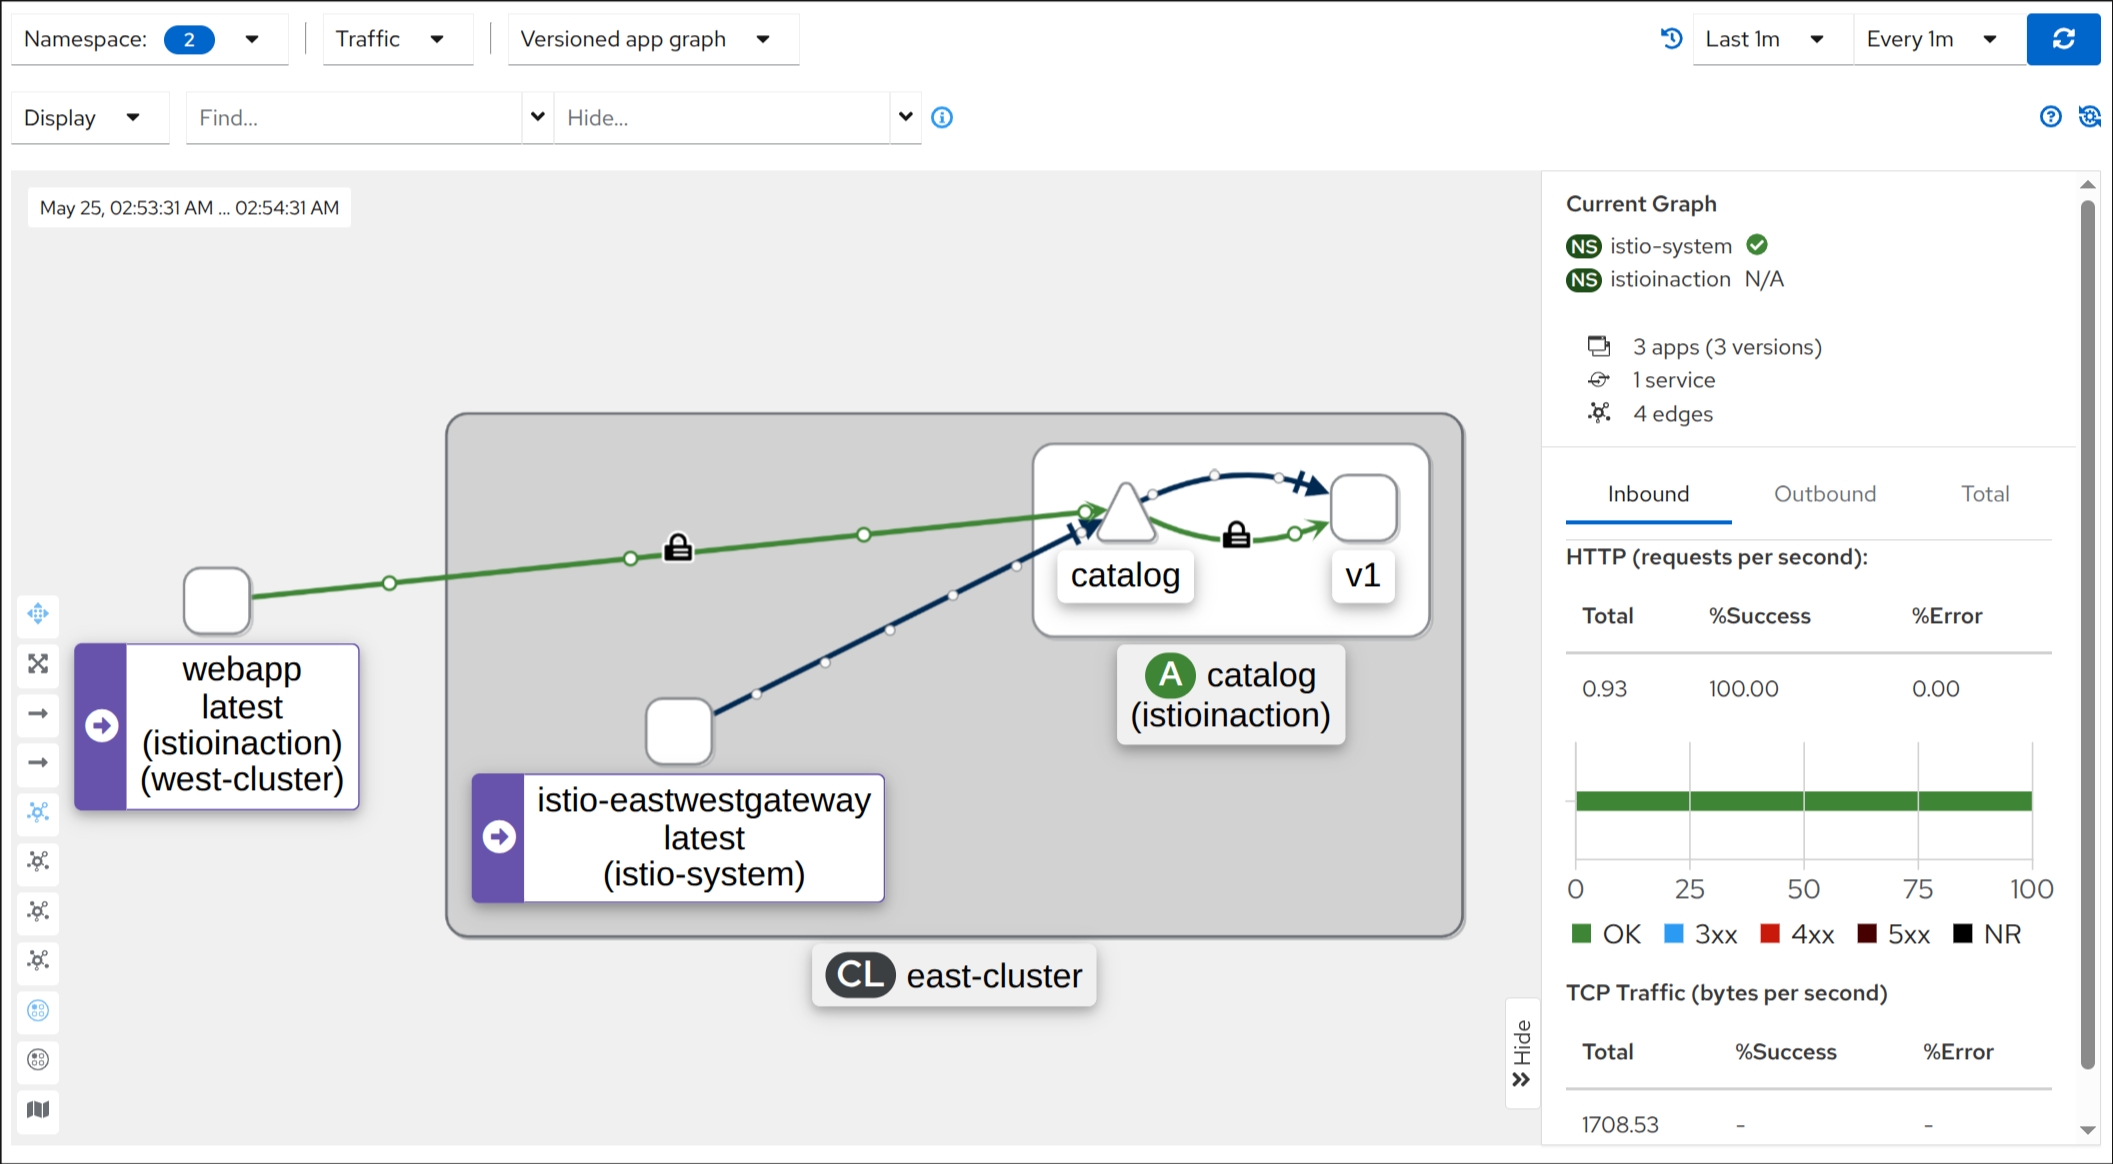The width and height of the screenshot is (2113, 1164).
Task: Click the purple arrow badge on webapp label
Action: tap(101, 726)
